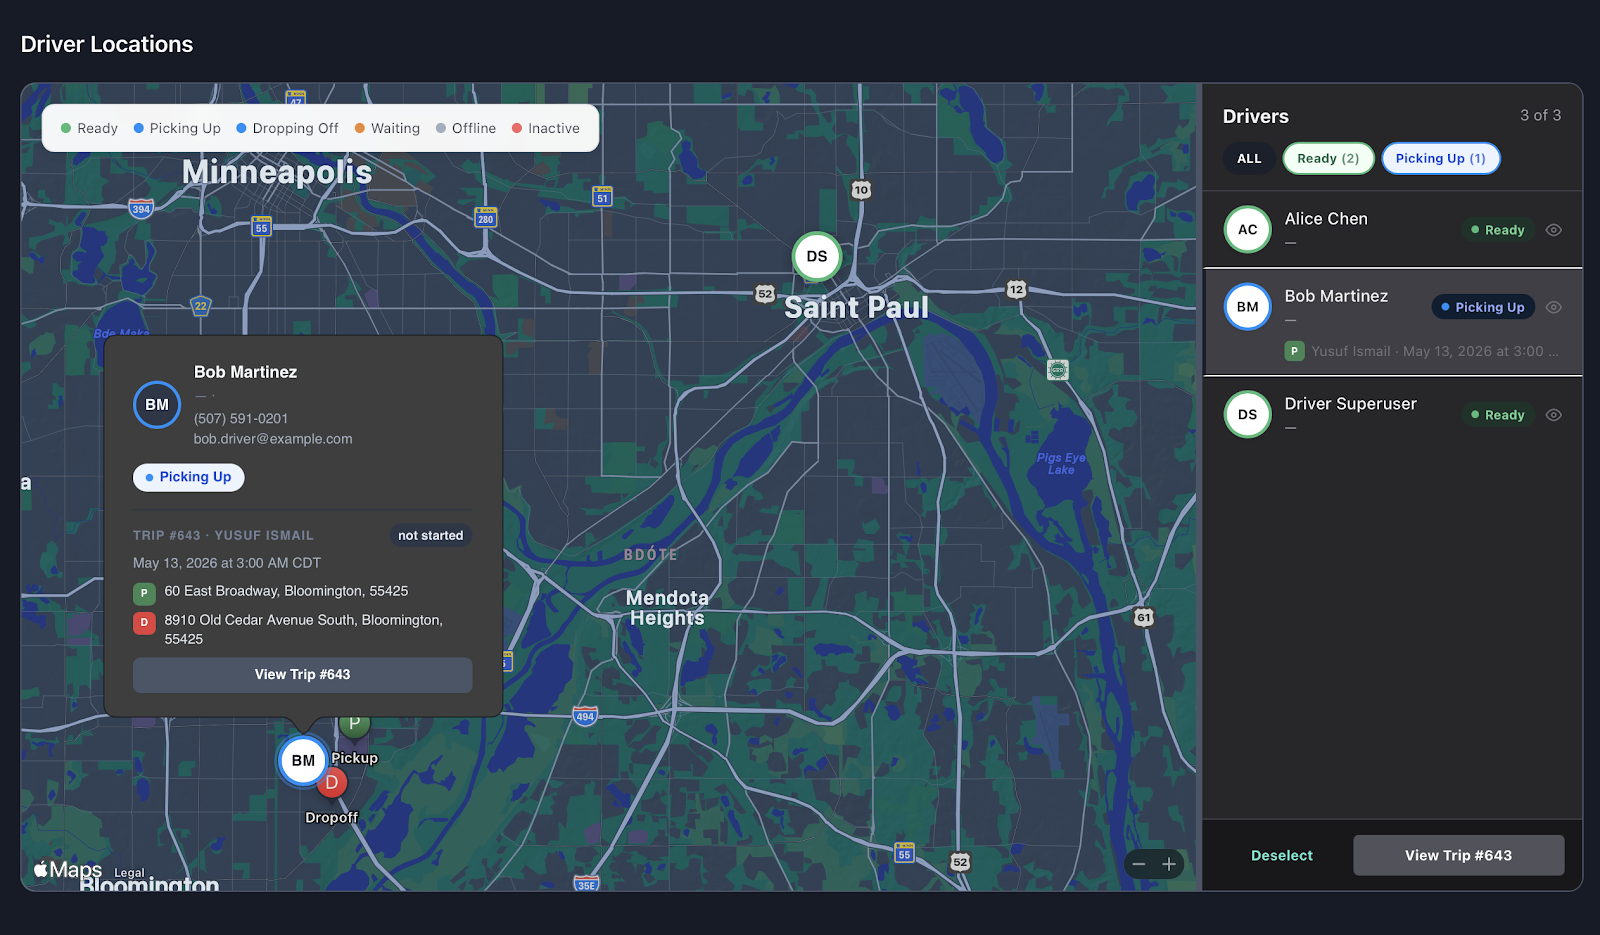Click the pickup P icon in the popup address
1600x935 pixels.
coord(144,593)
